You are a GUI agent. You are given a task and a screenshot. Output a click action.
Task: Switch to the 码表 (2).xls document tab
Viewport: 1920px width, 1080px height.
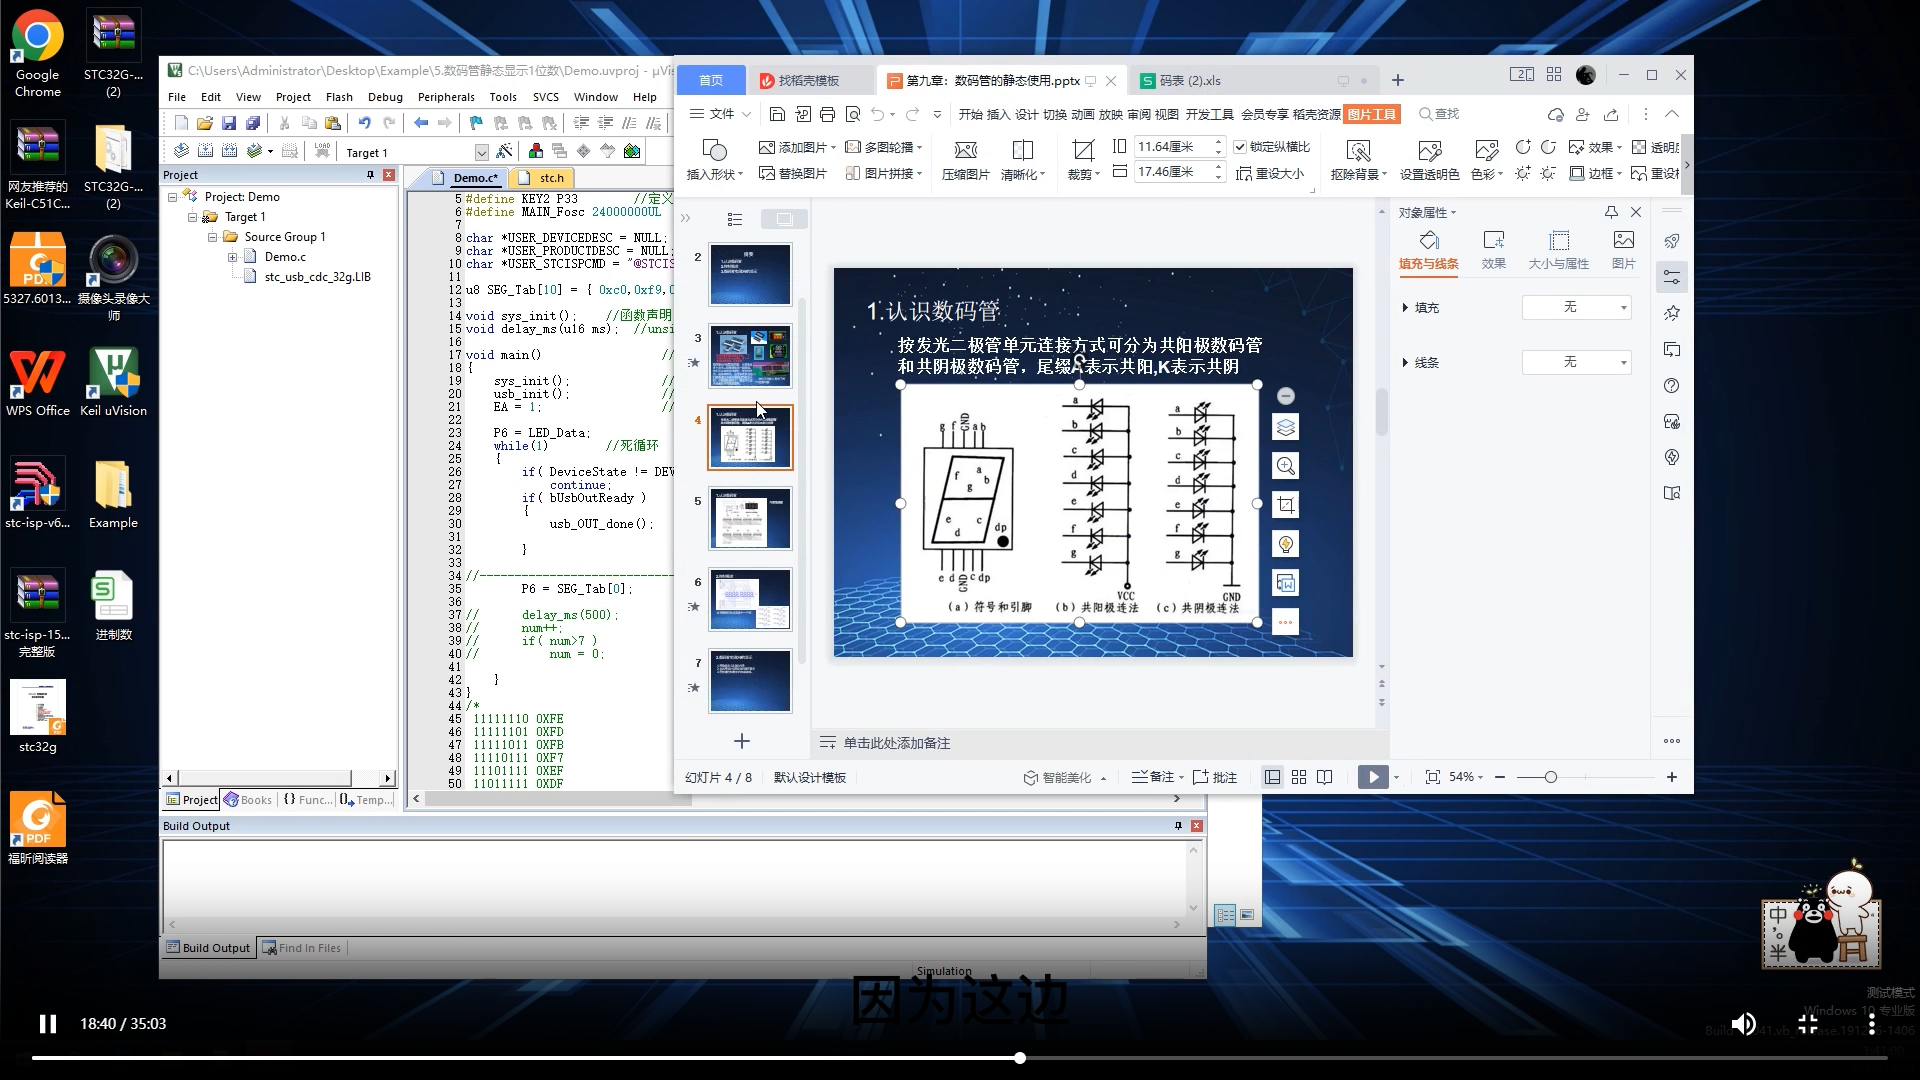1190,81
